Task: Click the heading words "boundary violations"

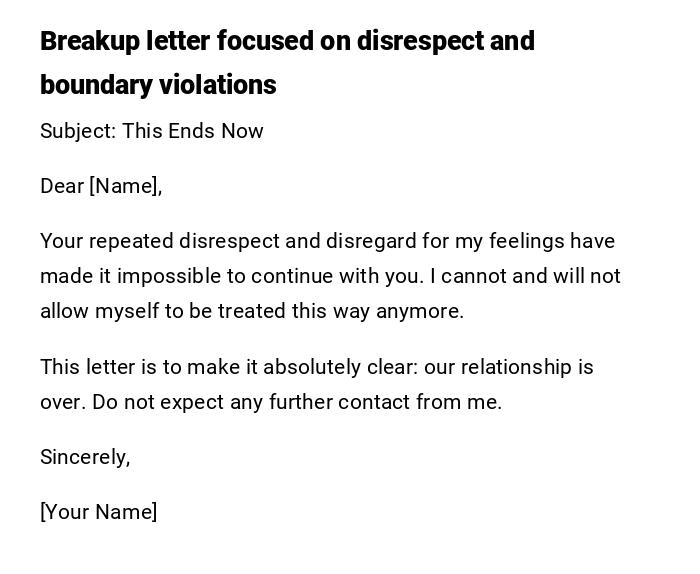Action: (158, 85)
